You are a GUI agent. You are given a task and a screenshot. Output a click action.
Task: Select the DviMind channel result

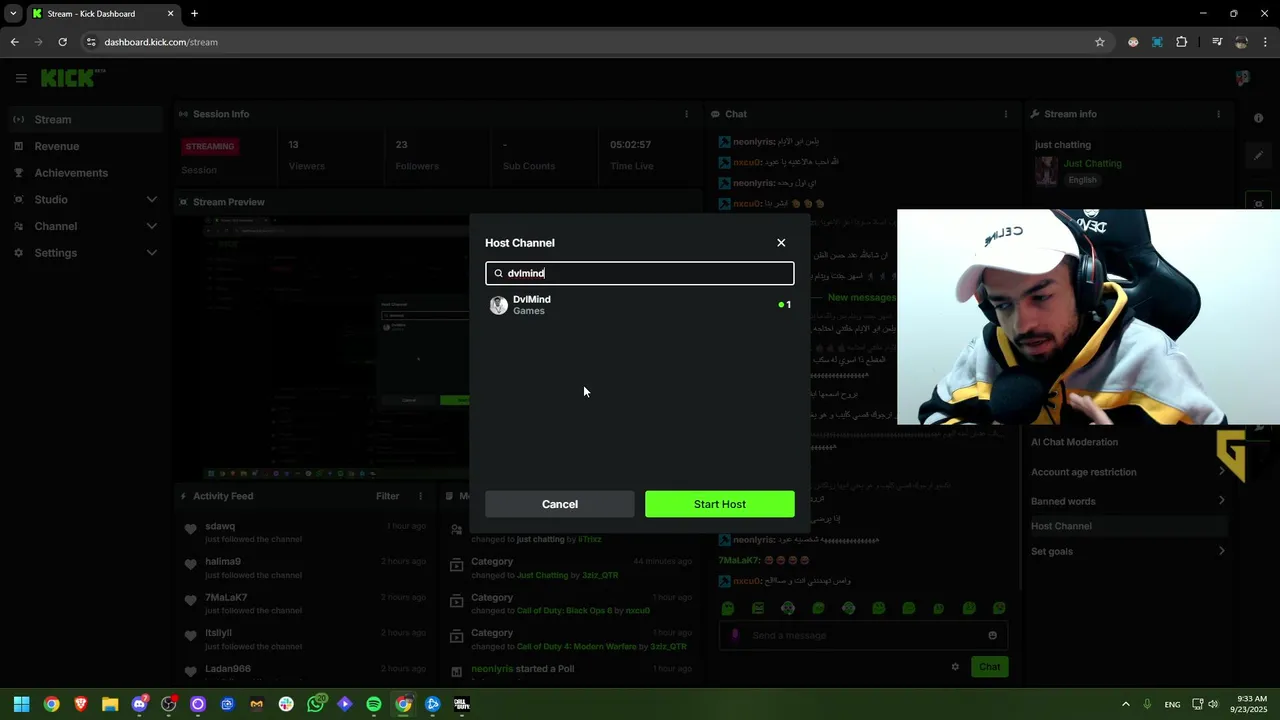(640, 305)
